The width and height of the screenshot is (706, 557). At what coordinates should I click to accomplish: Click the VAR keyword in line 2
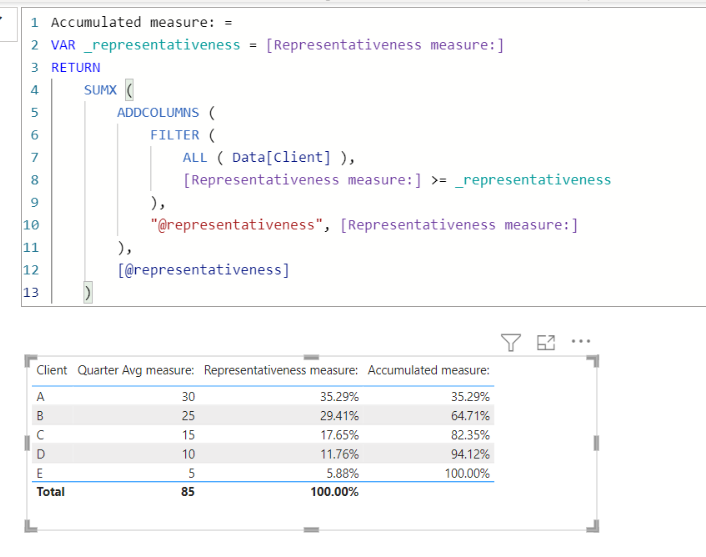[63, 45]
